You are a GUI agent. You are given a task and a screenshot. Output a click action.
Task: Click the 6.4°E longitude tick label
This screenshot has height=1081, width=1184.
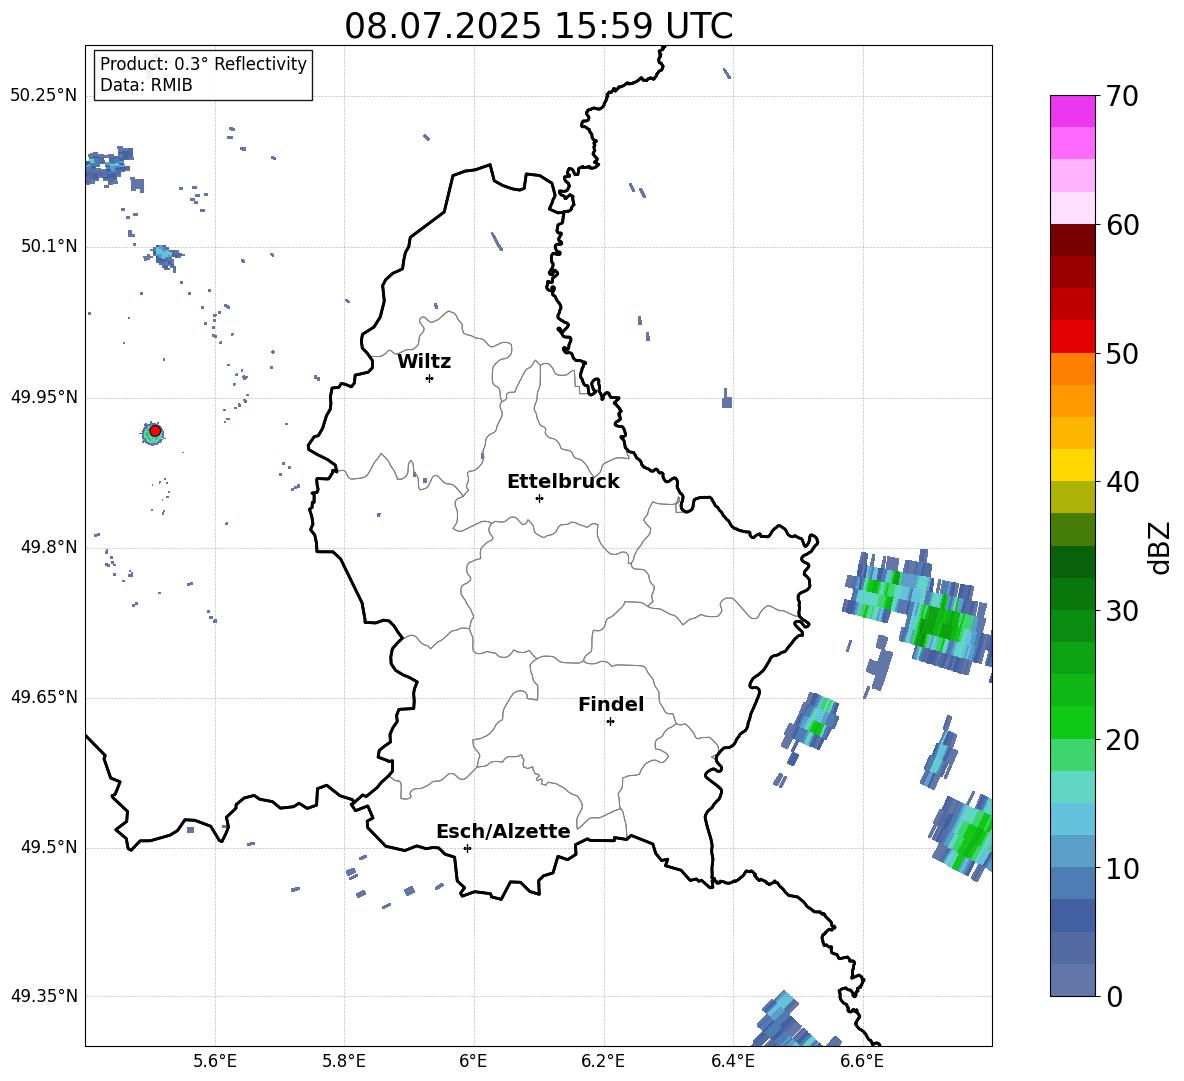coord(732,1061)
